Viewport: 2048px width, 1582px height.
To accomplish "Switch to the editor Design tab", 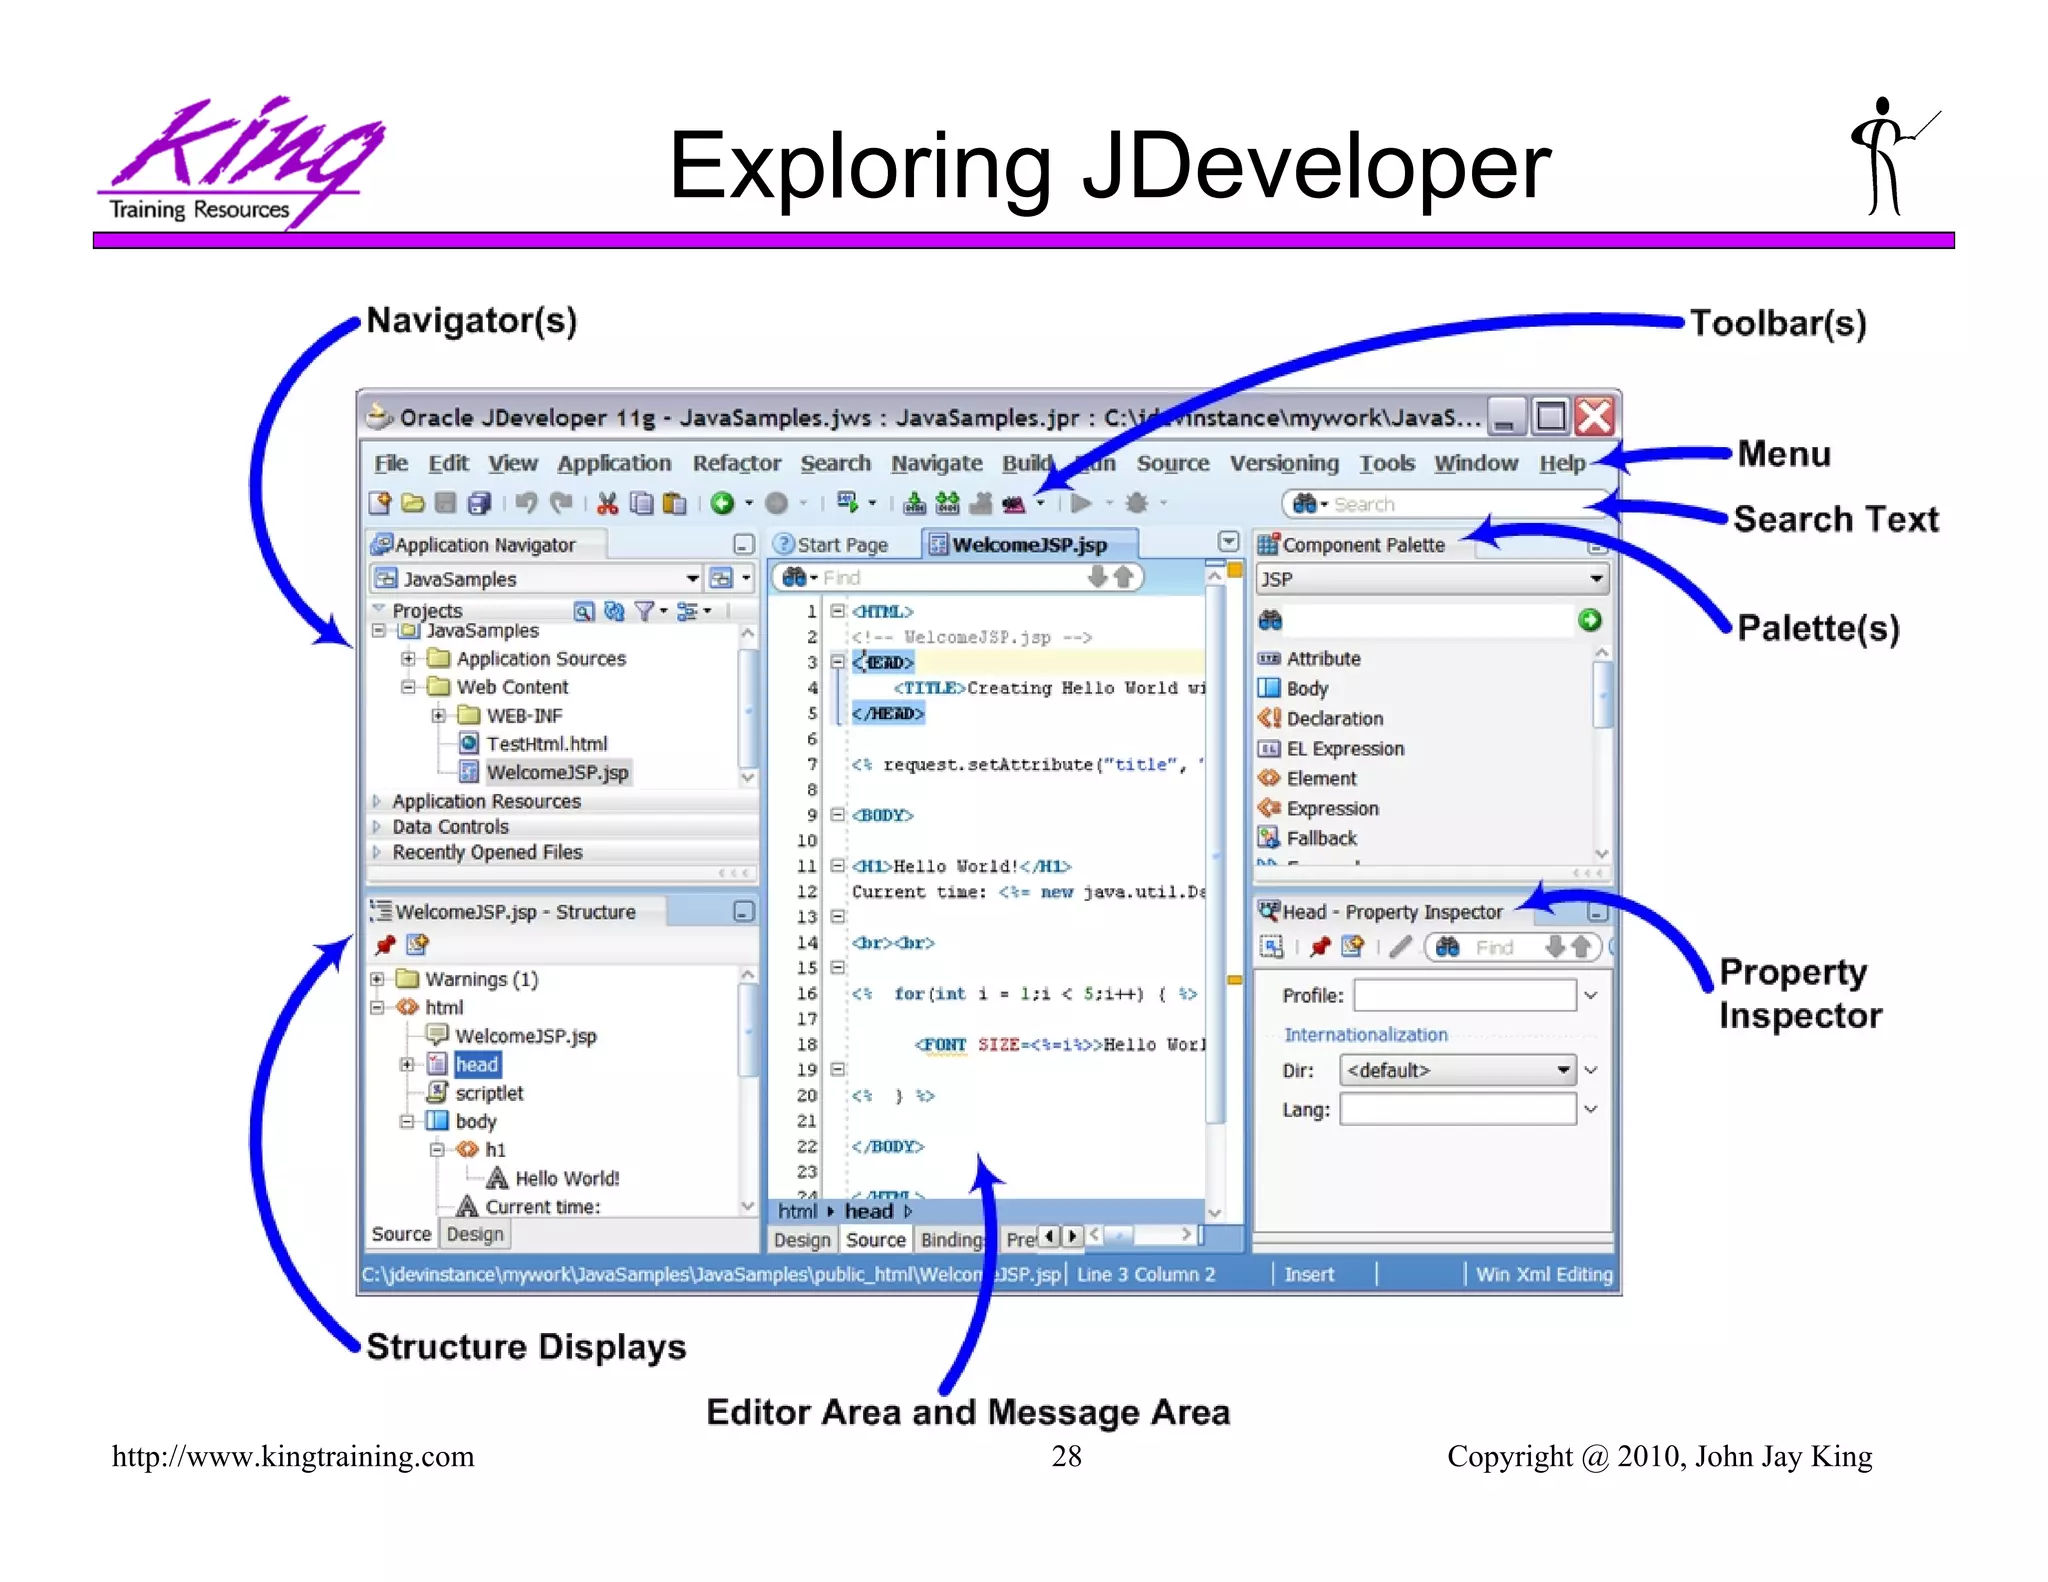I will pos(802,1240).
